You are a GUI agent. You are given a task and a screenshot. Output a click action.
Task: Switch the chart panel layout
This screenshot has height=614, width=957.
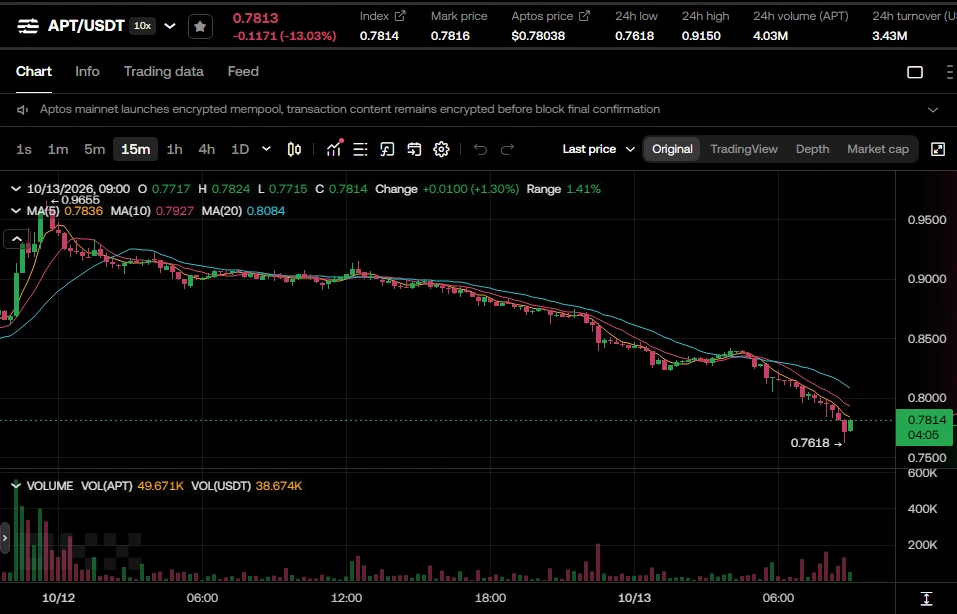coord(915,72)
